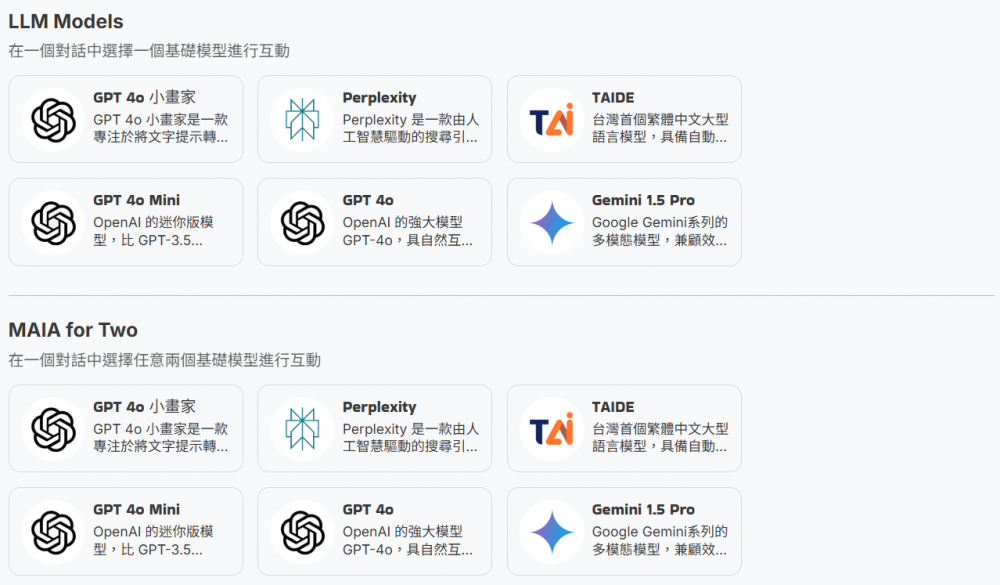Choose TAIDE description text in MAIA for Two

pos(659,438)
